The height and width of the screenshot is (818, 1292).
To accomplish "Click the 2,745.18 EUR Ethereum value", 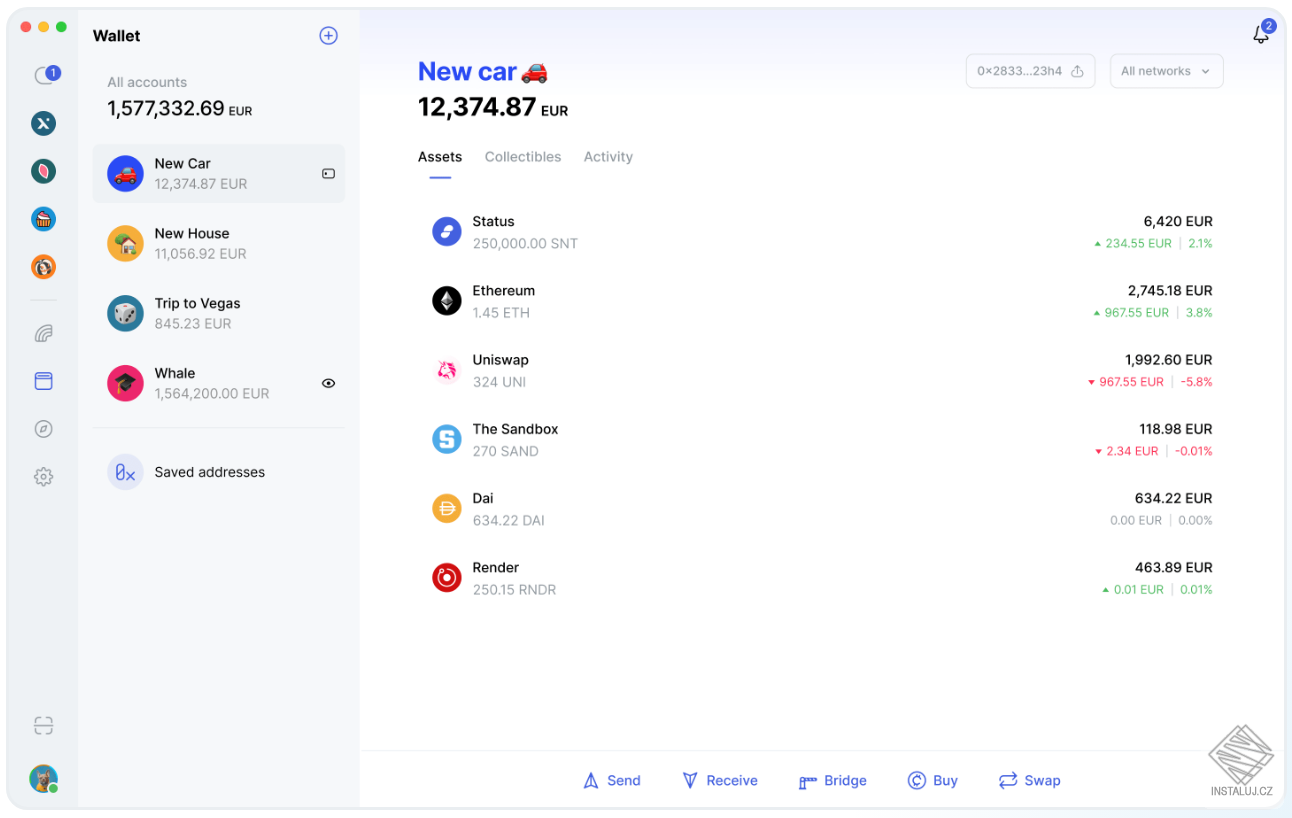I will pyautogui.click(x=1170, y=291).
